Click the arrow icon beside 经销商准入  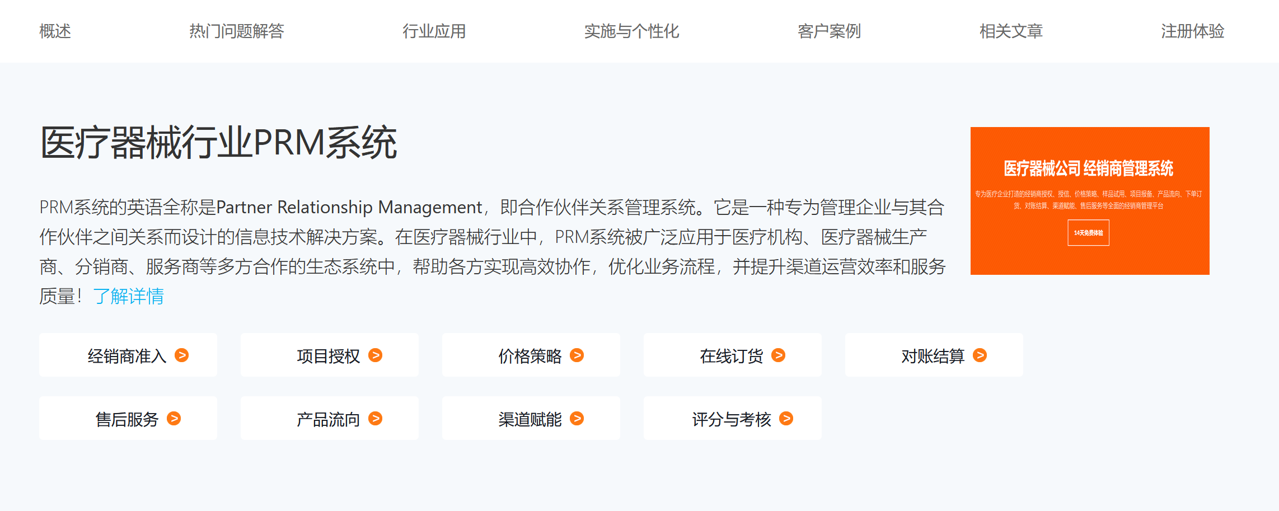pyautogui.click(x=182, y=355)
